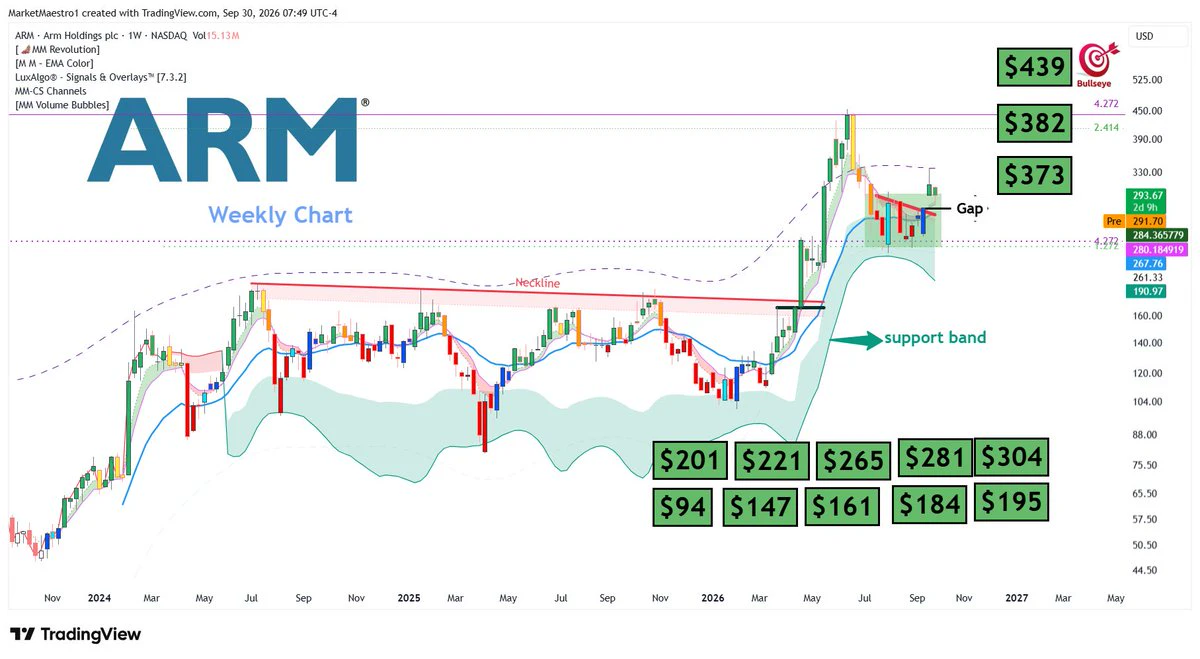Click the $439 price target box
This screenshot has width=1200, height=659.
click(x=1035, y=67)
